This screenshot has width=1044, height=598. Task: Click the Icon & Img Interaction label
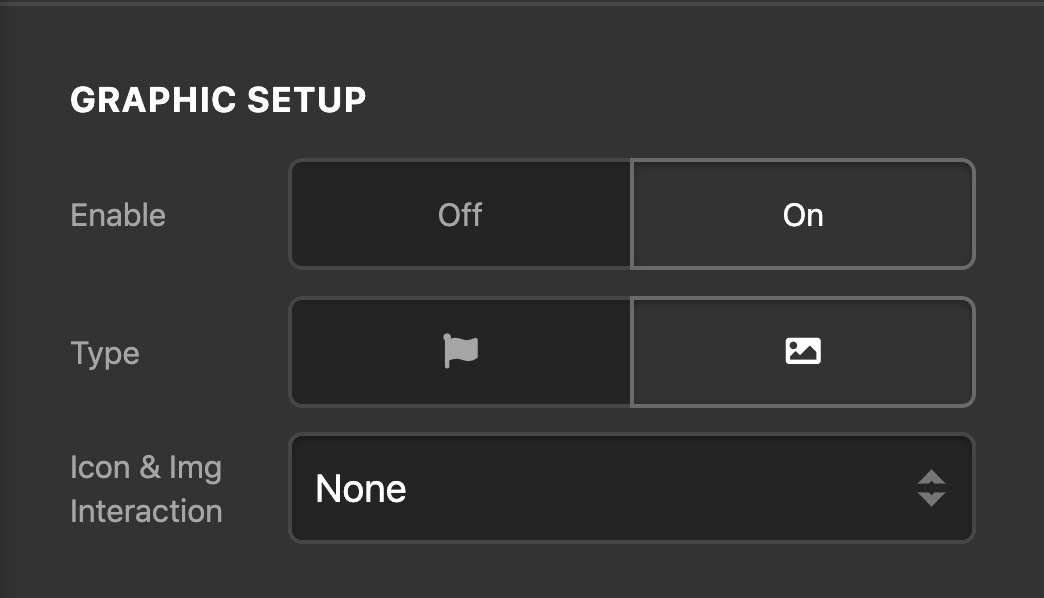coord(146,489)
